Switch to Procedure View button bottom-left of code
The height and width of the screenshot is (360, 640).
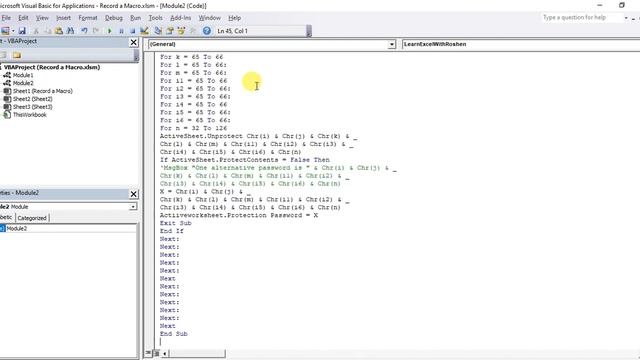click(x=148, y=353)
